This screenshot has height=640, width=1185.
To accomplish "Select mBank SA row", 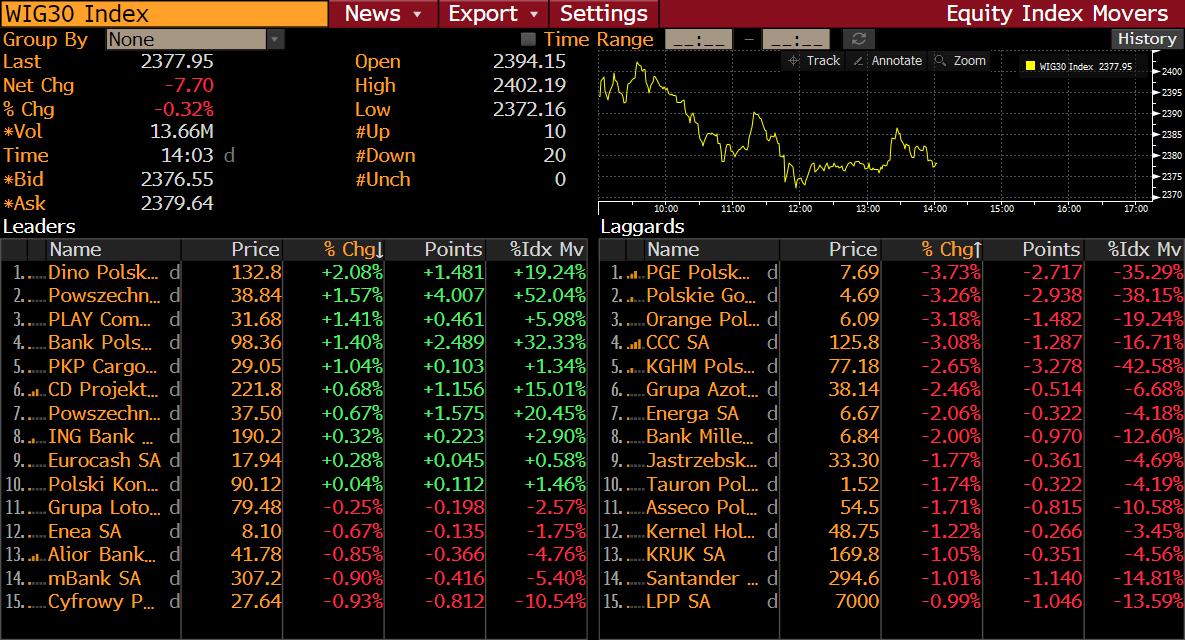I will click(294, 579).
